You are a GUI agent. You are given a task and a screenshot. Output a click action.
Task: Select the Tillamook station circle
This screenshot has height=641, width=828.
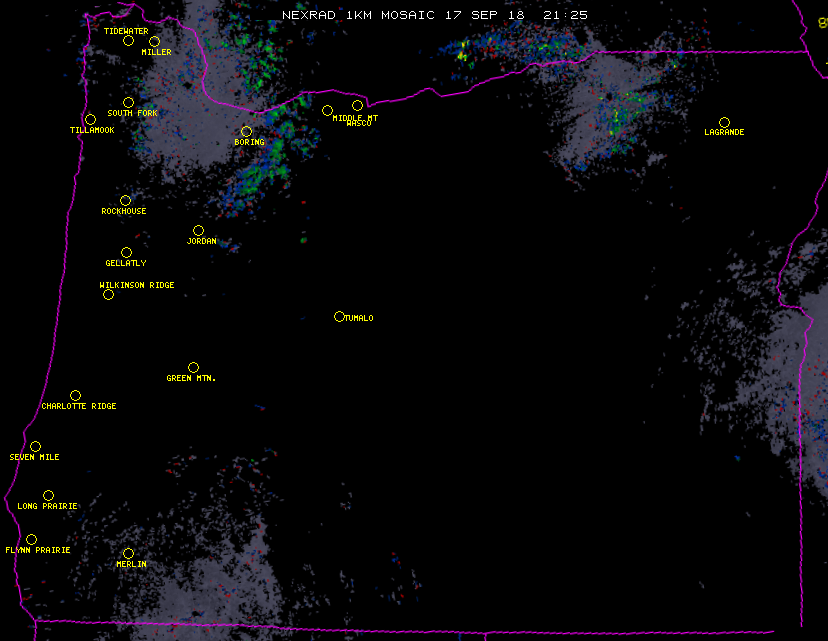tap(90, 120)
